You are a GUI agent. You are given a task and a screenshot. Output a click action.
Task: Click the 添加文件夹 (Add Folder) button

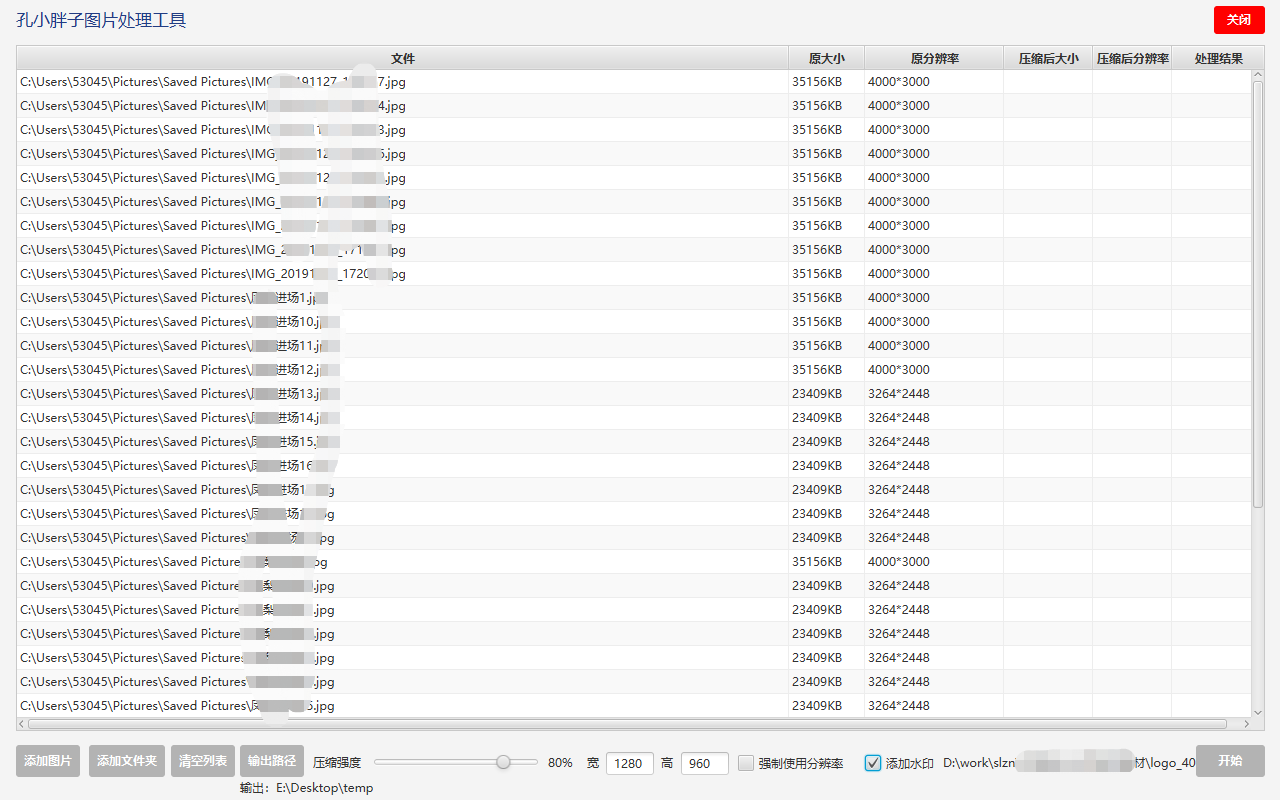coord(126,760)
